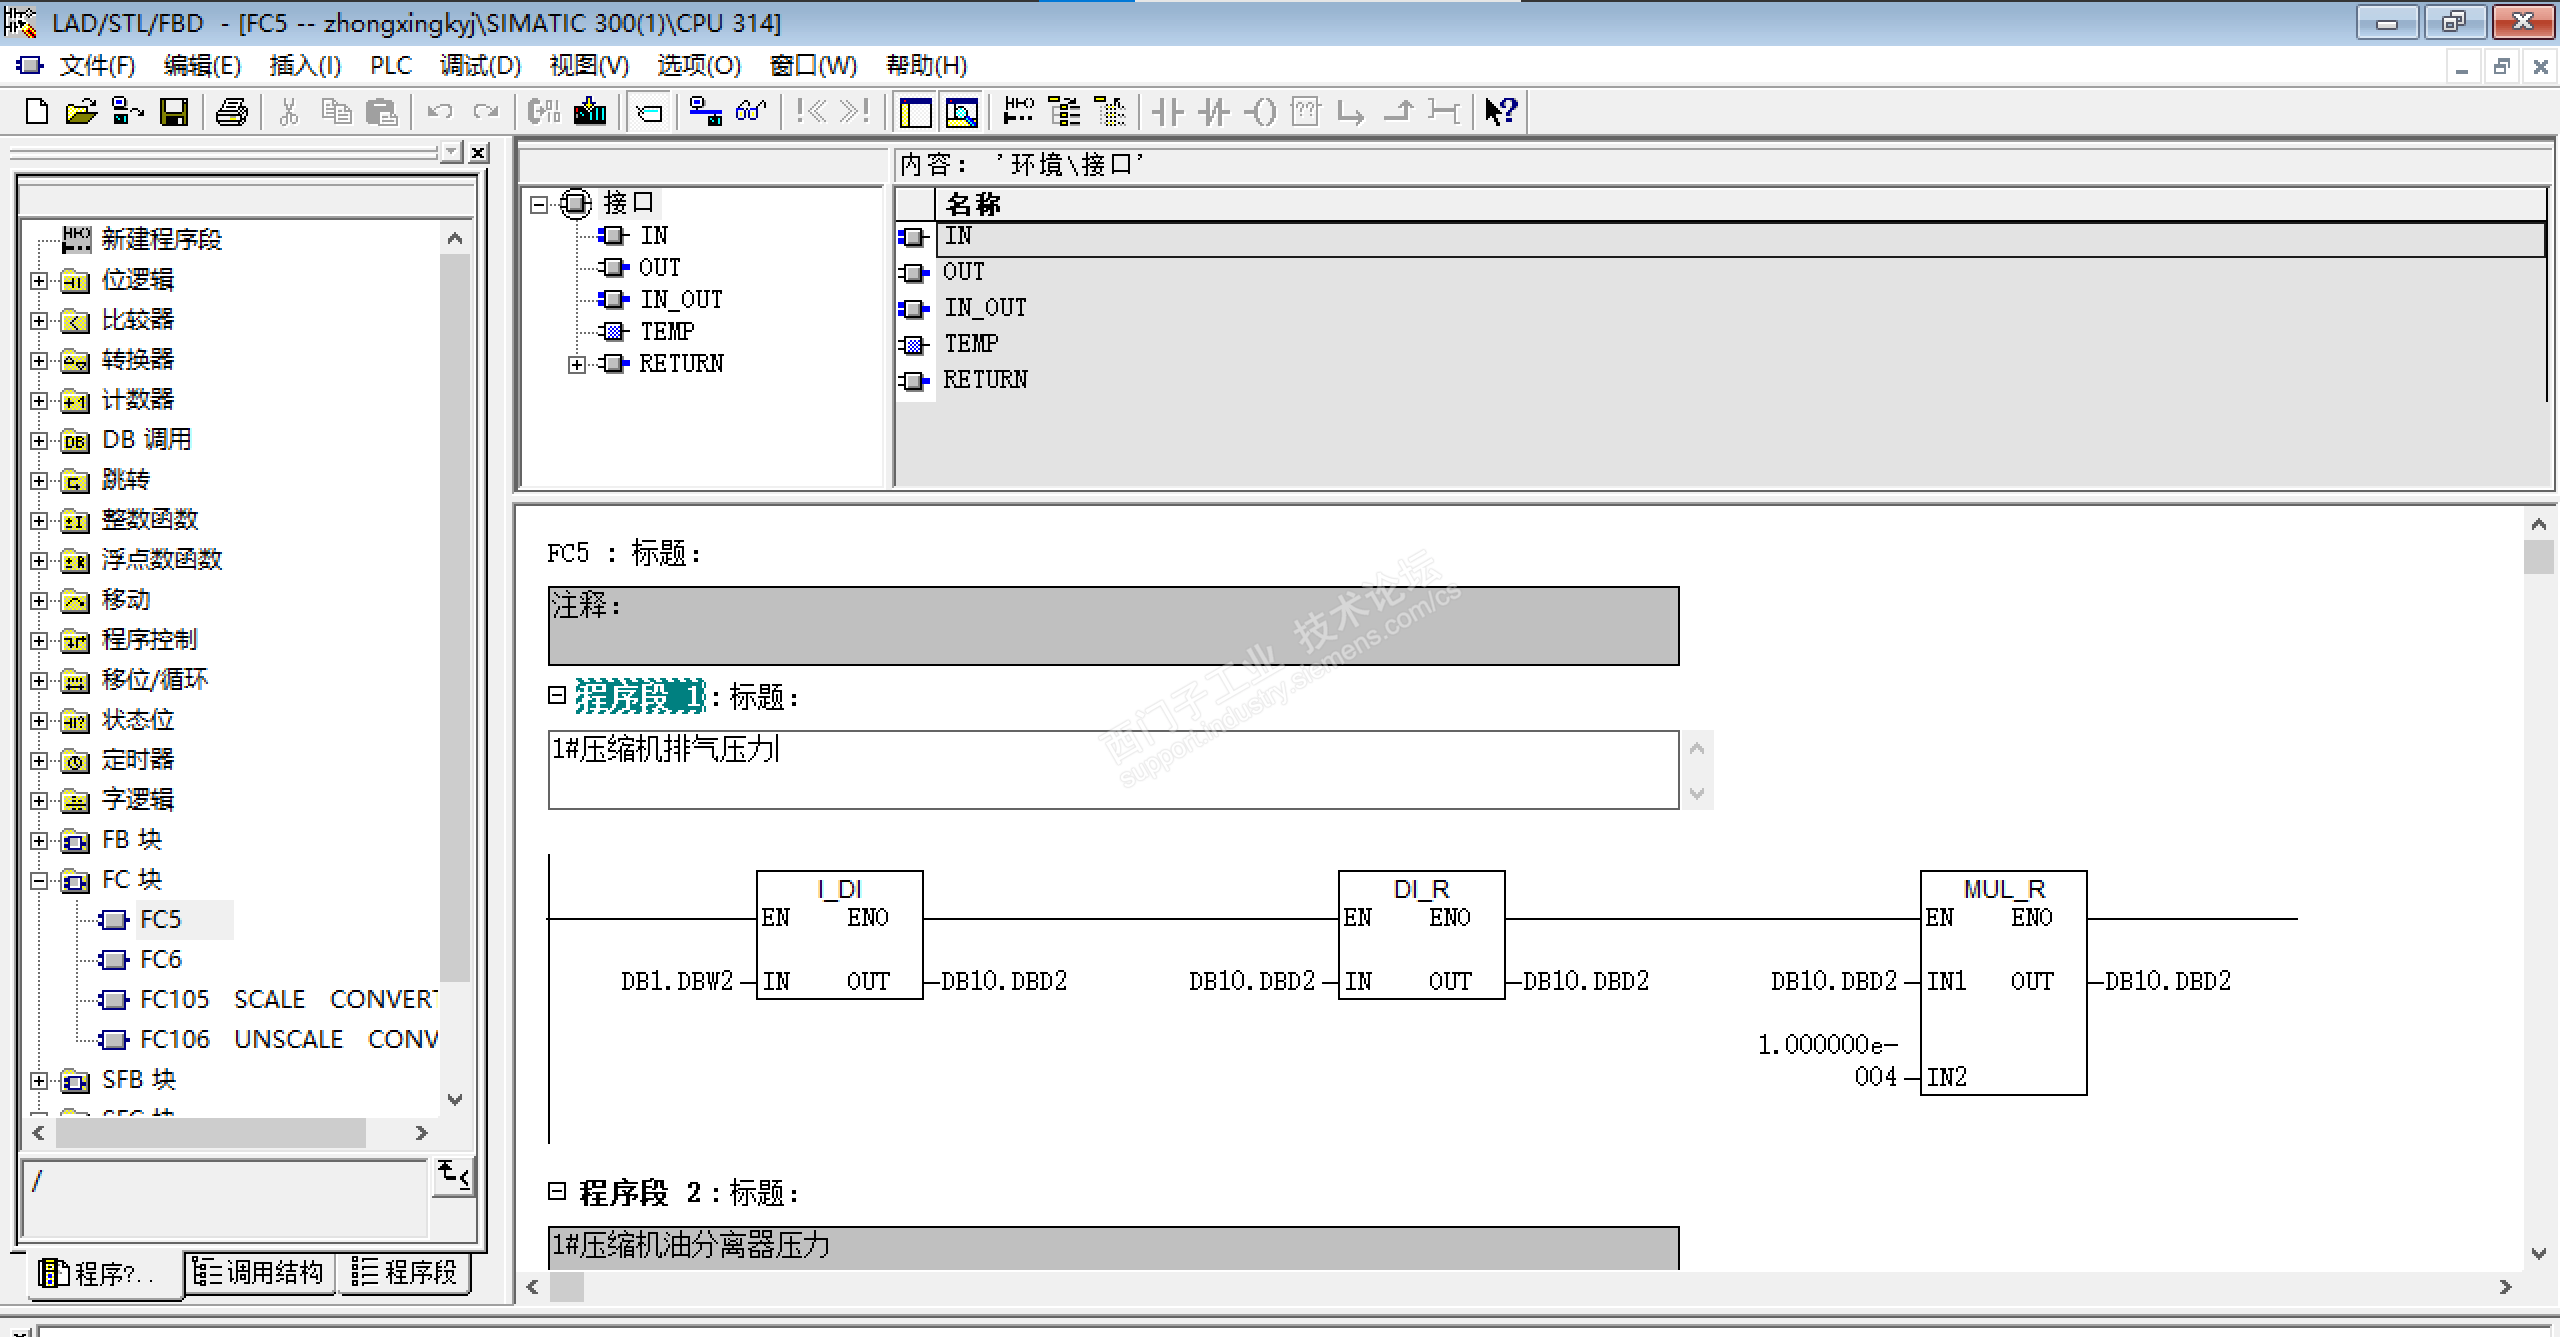Toggle the details view toolbar button

962,111
